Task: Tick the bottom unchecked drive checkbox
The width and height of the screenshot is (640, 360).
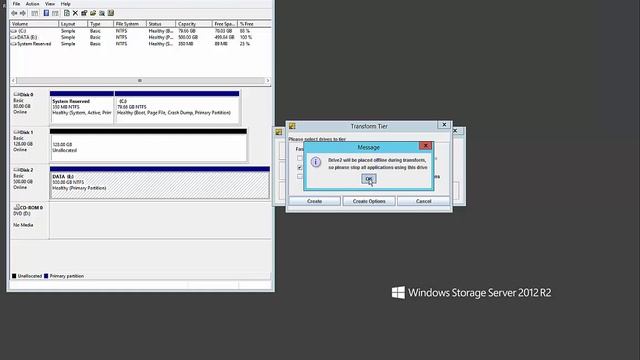Action: click(x=300, y=176)
